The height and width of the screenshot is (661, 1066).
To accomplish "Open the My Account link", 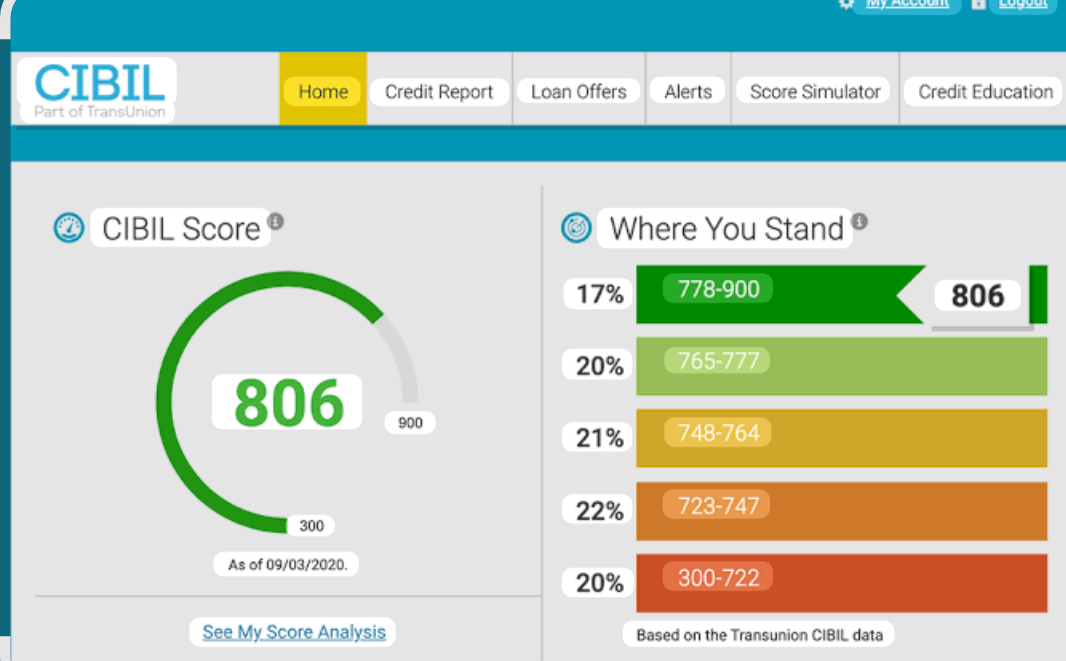I will [907, 4].
